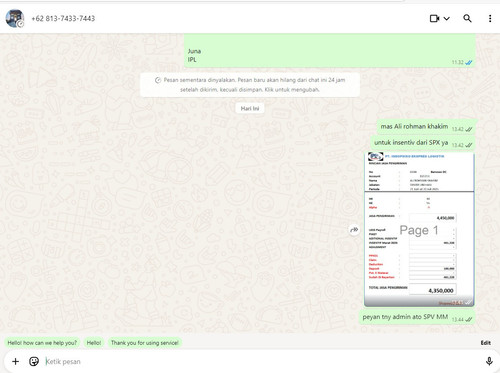Focus the 'Ketik pesan' message field
The height and width of the screenshot is (373, 500).
pos(262,361)
